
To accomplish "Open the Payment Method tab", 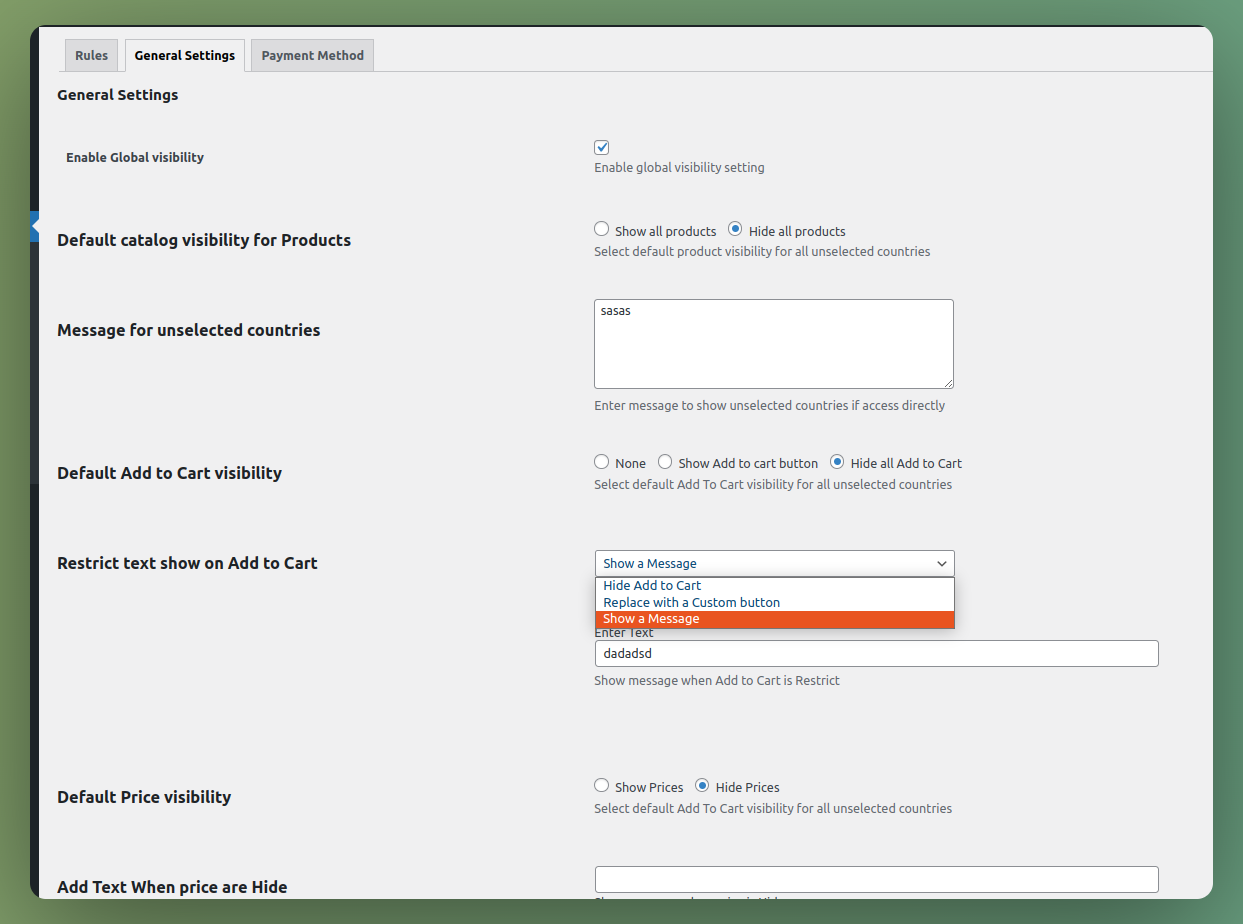I will 312,56.
